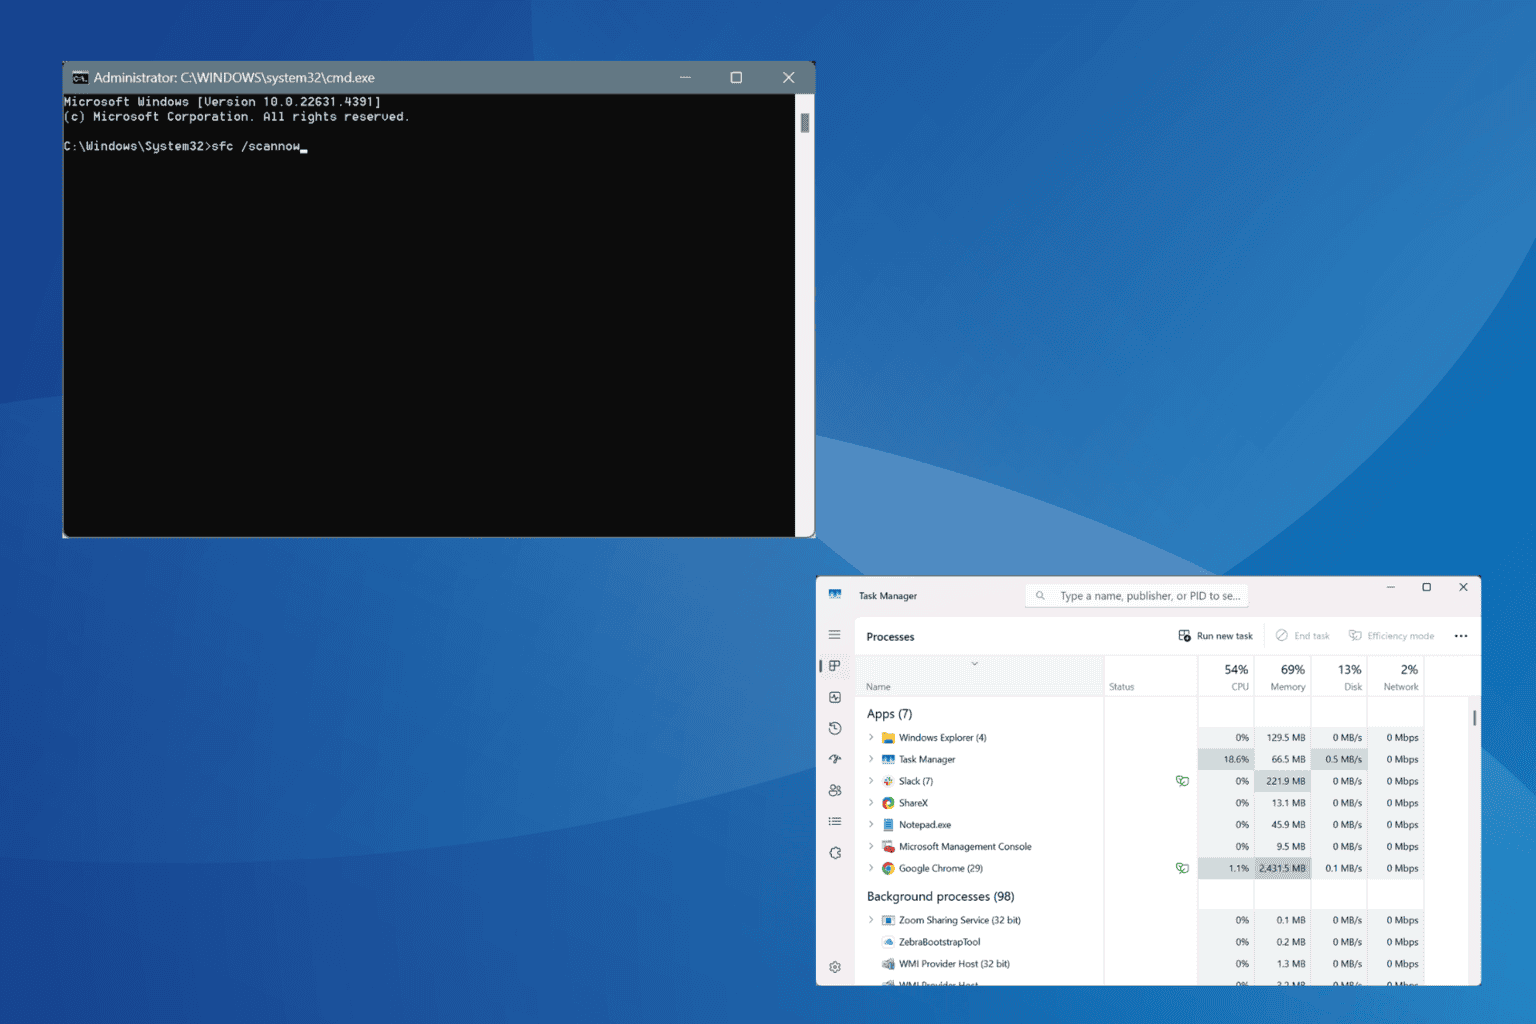Click the Google Chrome icon in process list
Image resolution: width=1536 pixels, height=1024 pixels.
[887, 869]
